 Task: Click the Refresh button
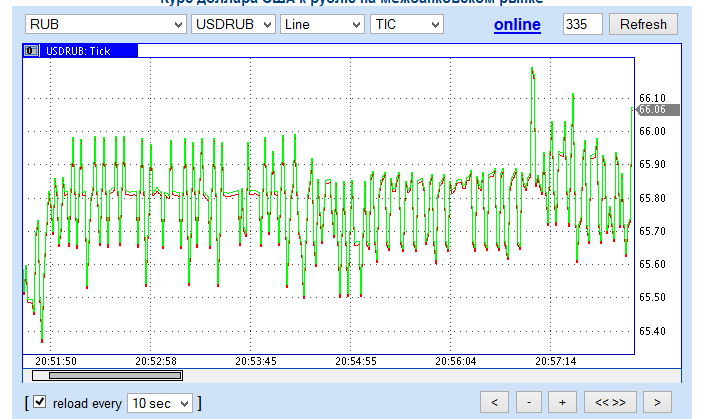click(643, 24)
